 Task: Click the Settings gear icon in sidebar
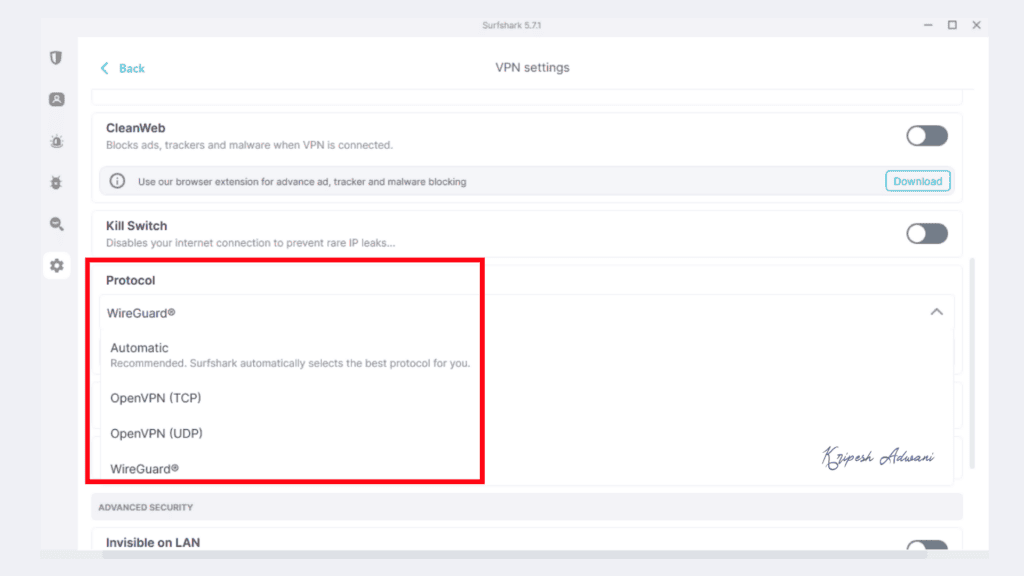click(57, 266)
